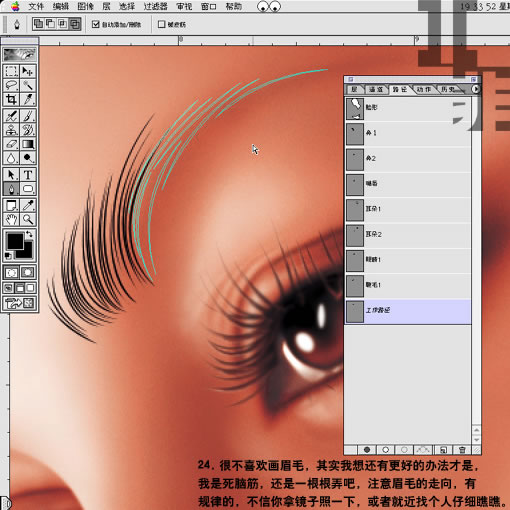This screenshot has height=510, width=510.
Task: Toggle the auto add/delete checkbox
Action: click(96, 24)
